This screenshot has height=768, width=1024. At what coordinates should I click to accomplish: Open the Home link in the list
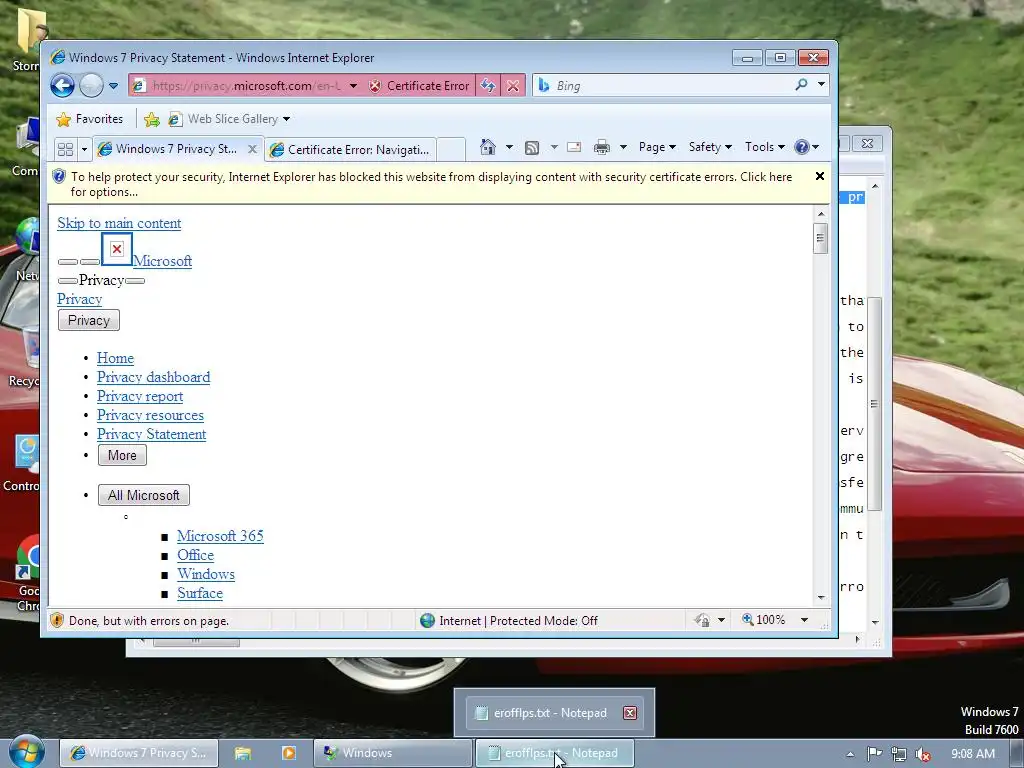[116, 359]
